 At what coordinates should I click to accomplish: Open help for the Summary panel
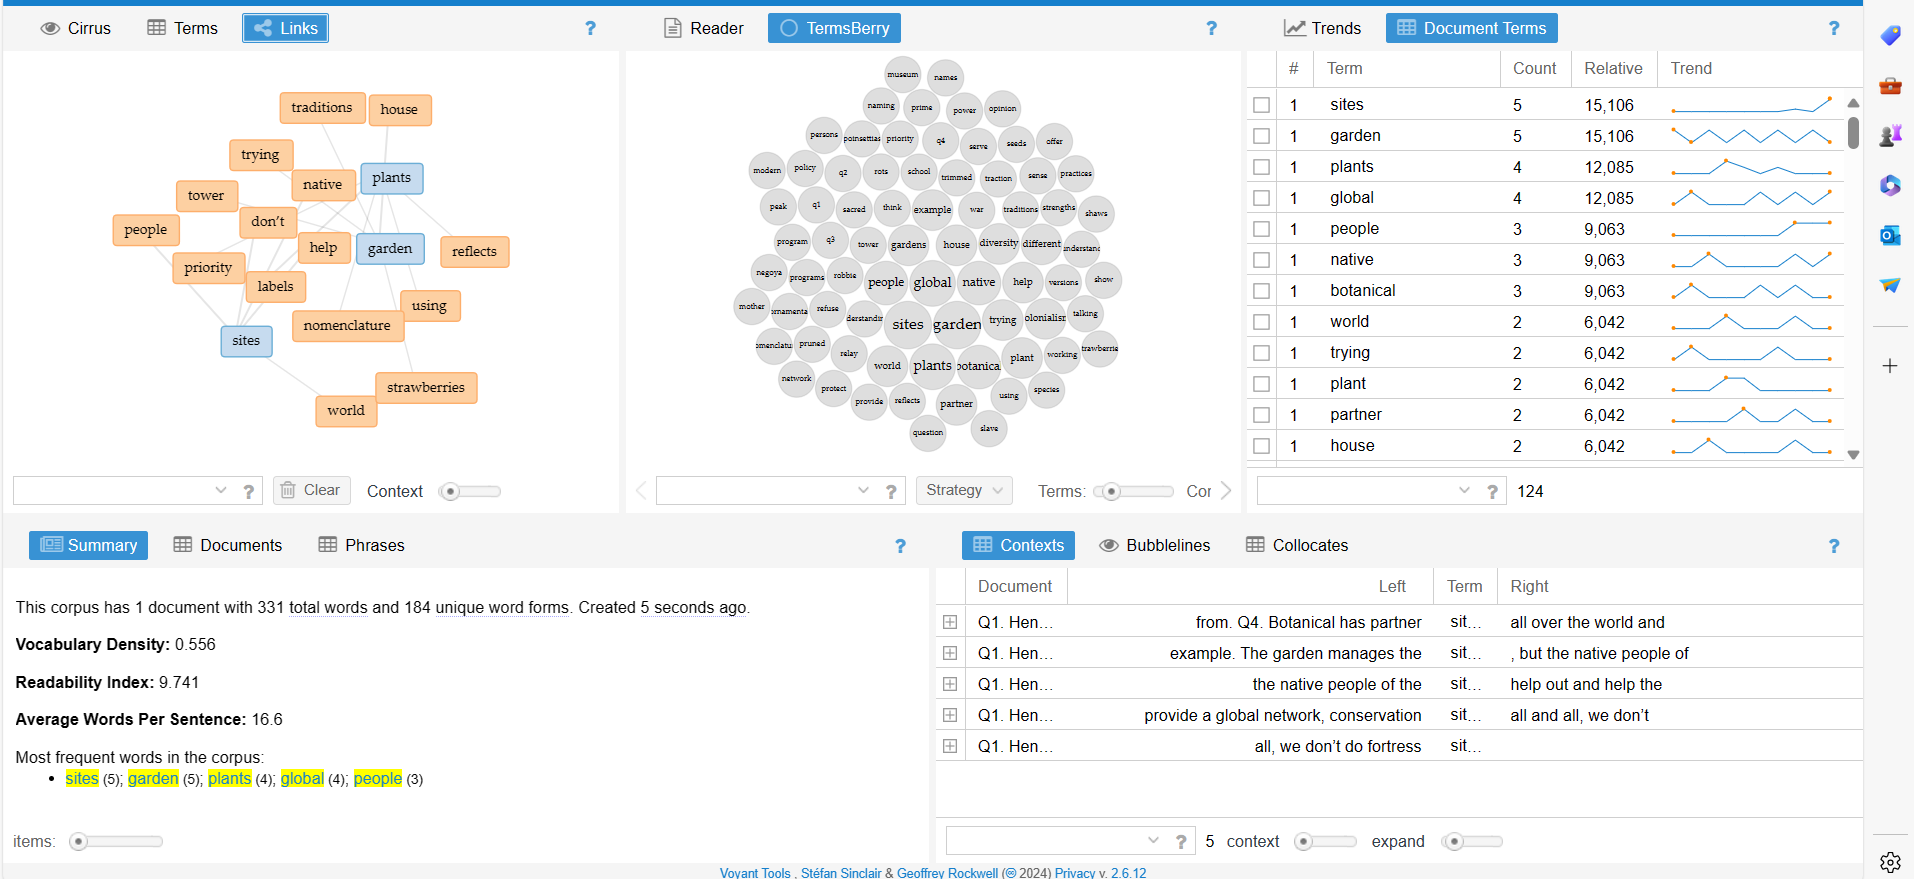point(900,546)
